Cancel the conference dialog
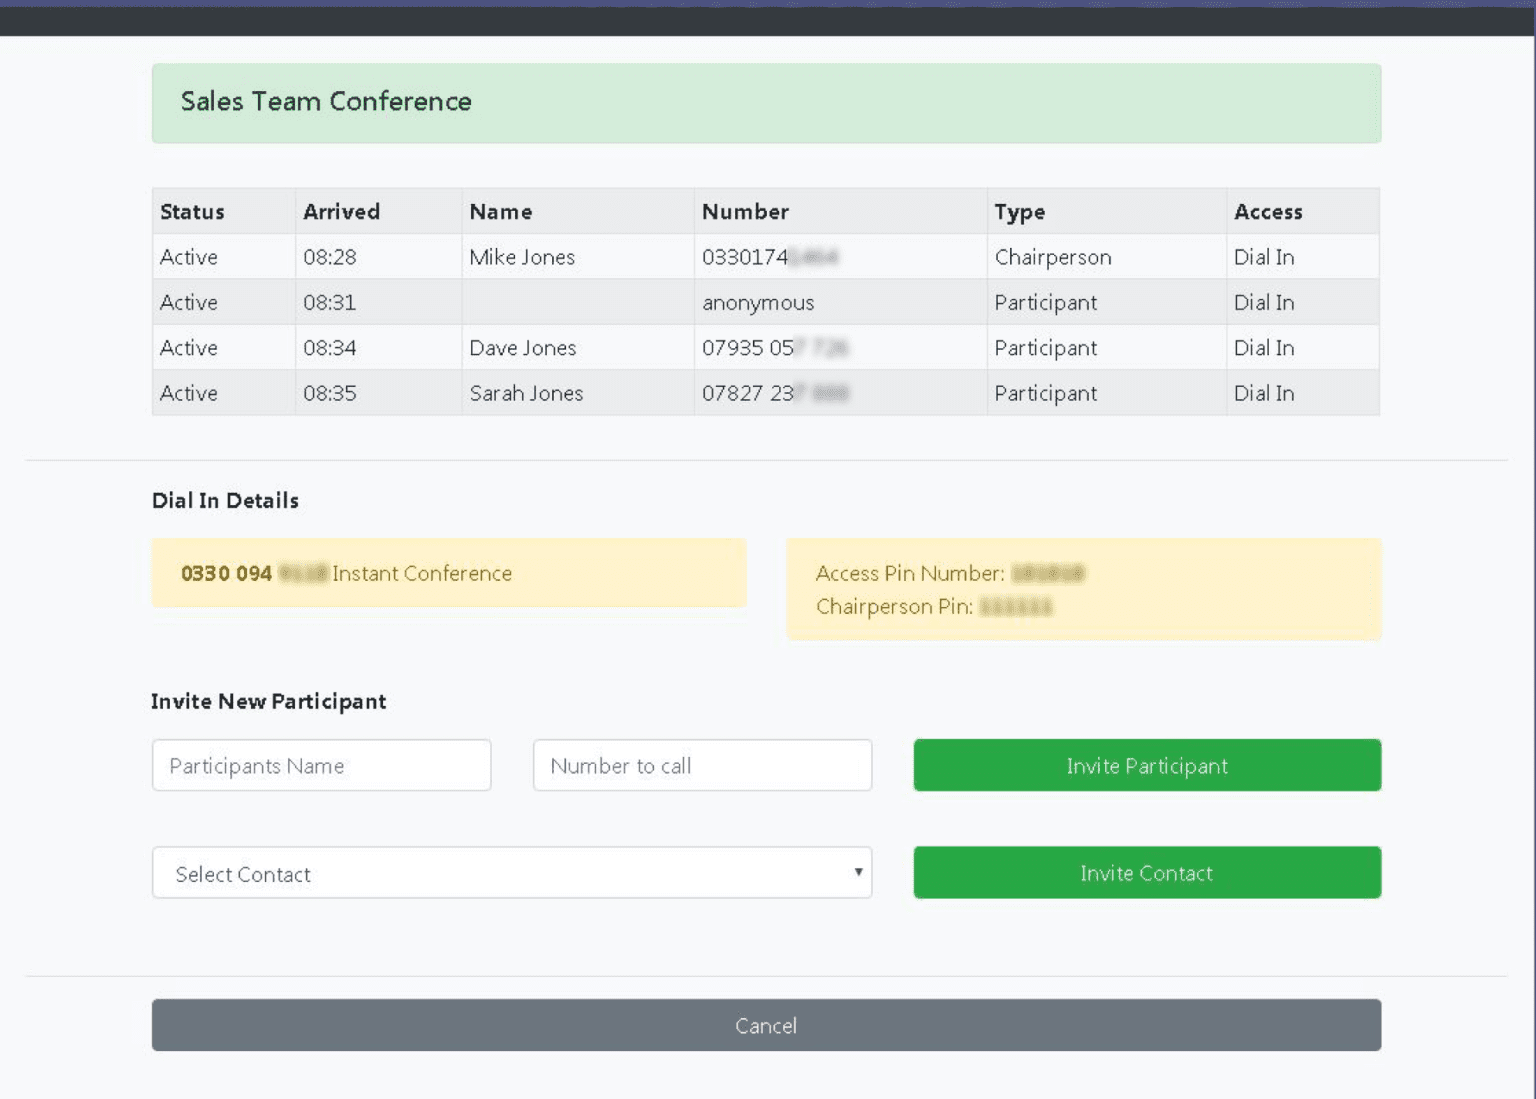 [766, 1025]
